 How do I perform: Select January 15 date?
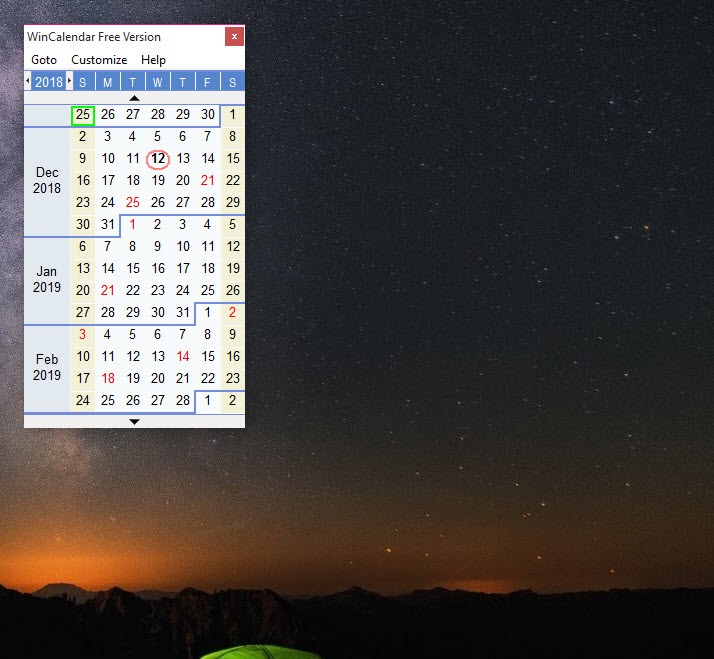point(133,268)
